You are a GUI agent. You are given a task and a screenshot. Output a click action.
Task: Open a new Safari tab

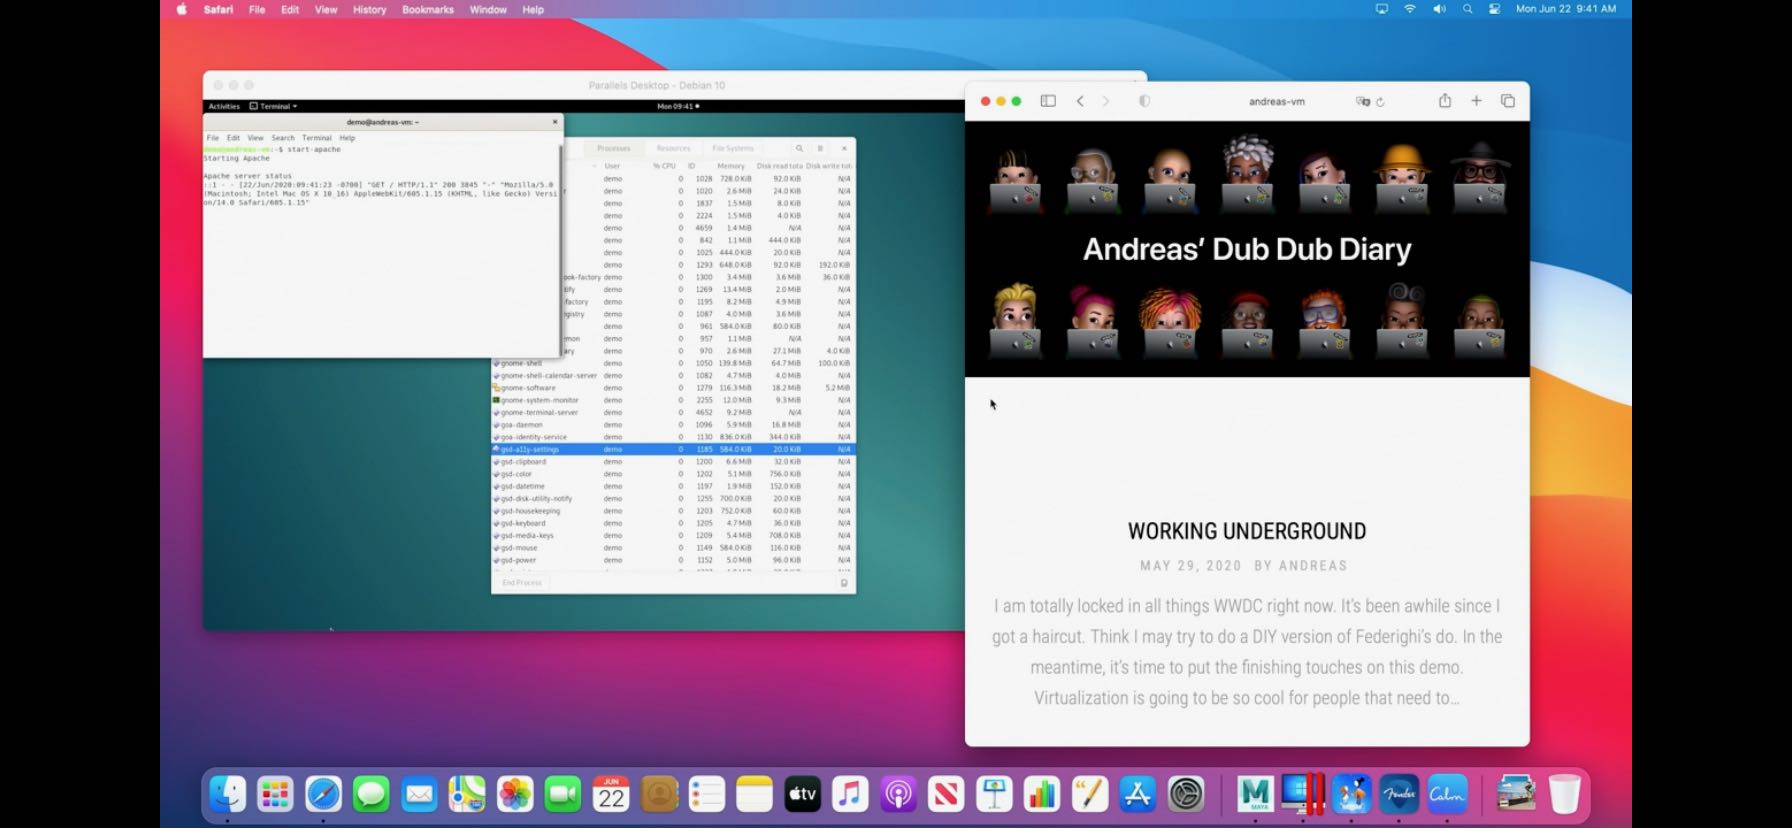1476,101
